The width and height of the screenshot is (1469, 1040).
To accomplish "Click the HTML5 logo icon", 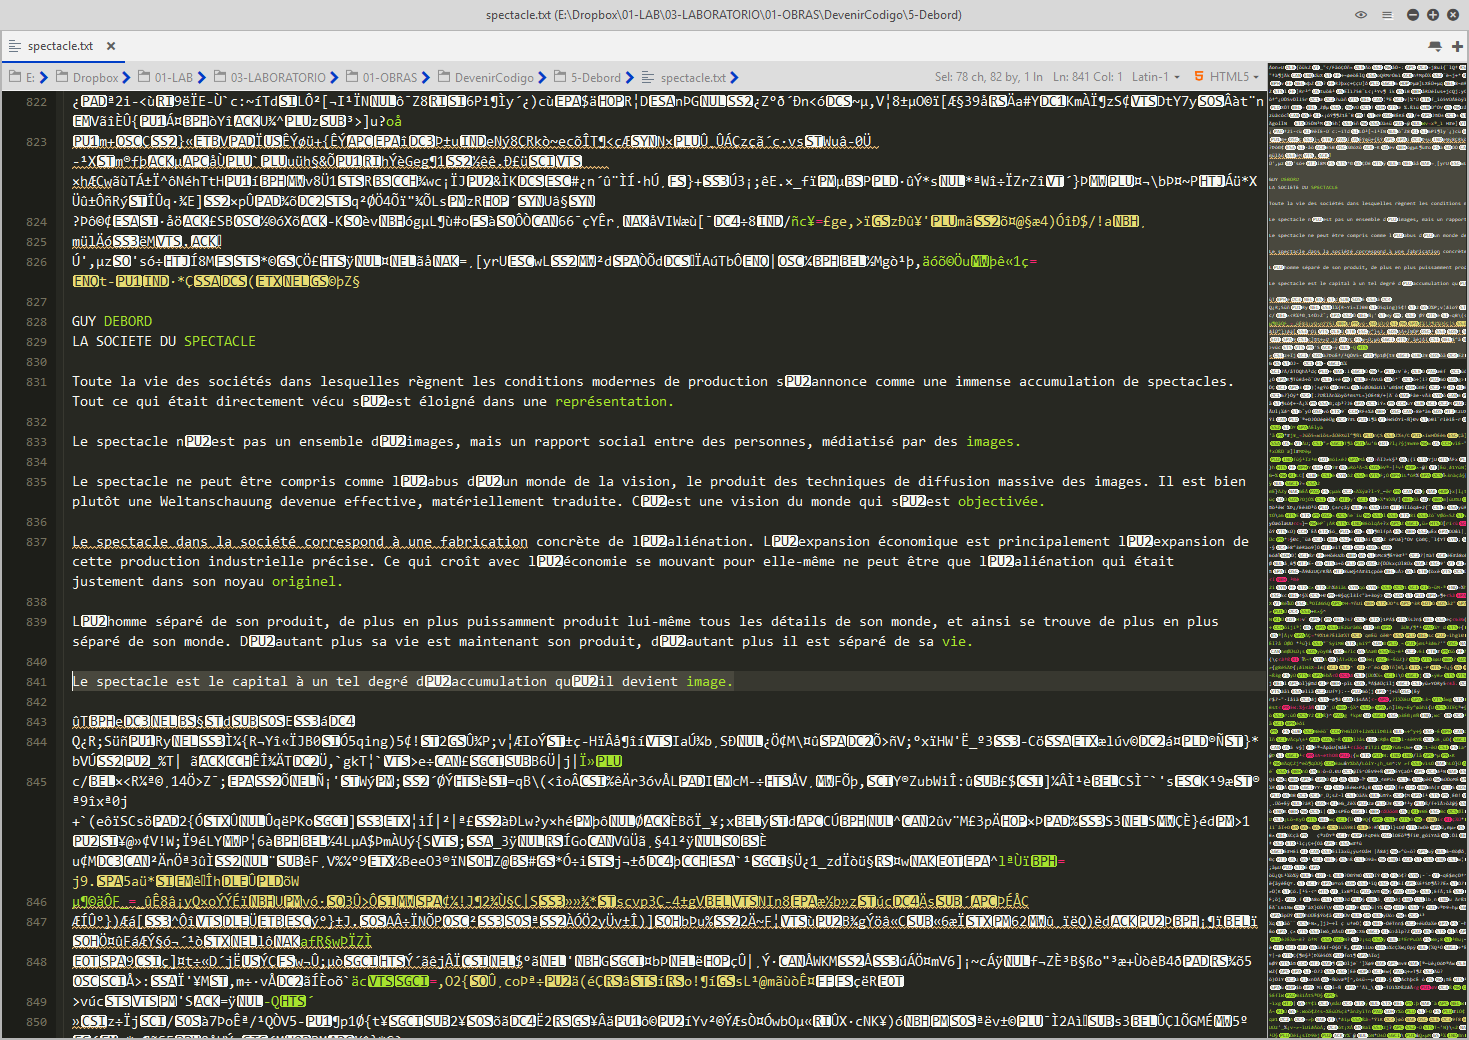I will point(1199,77).
